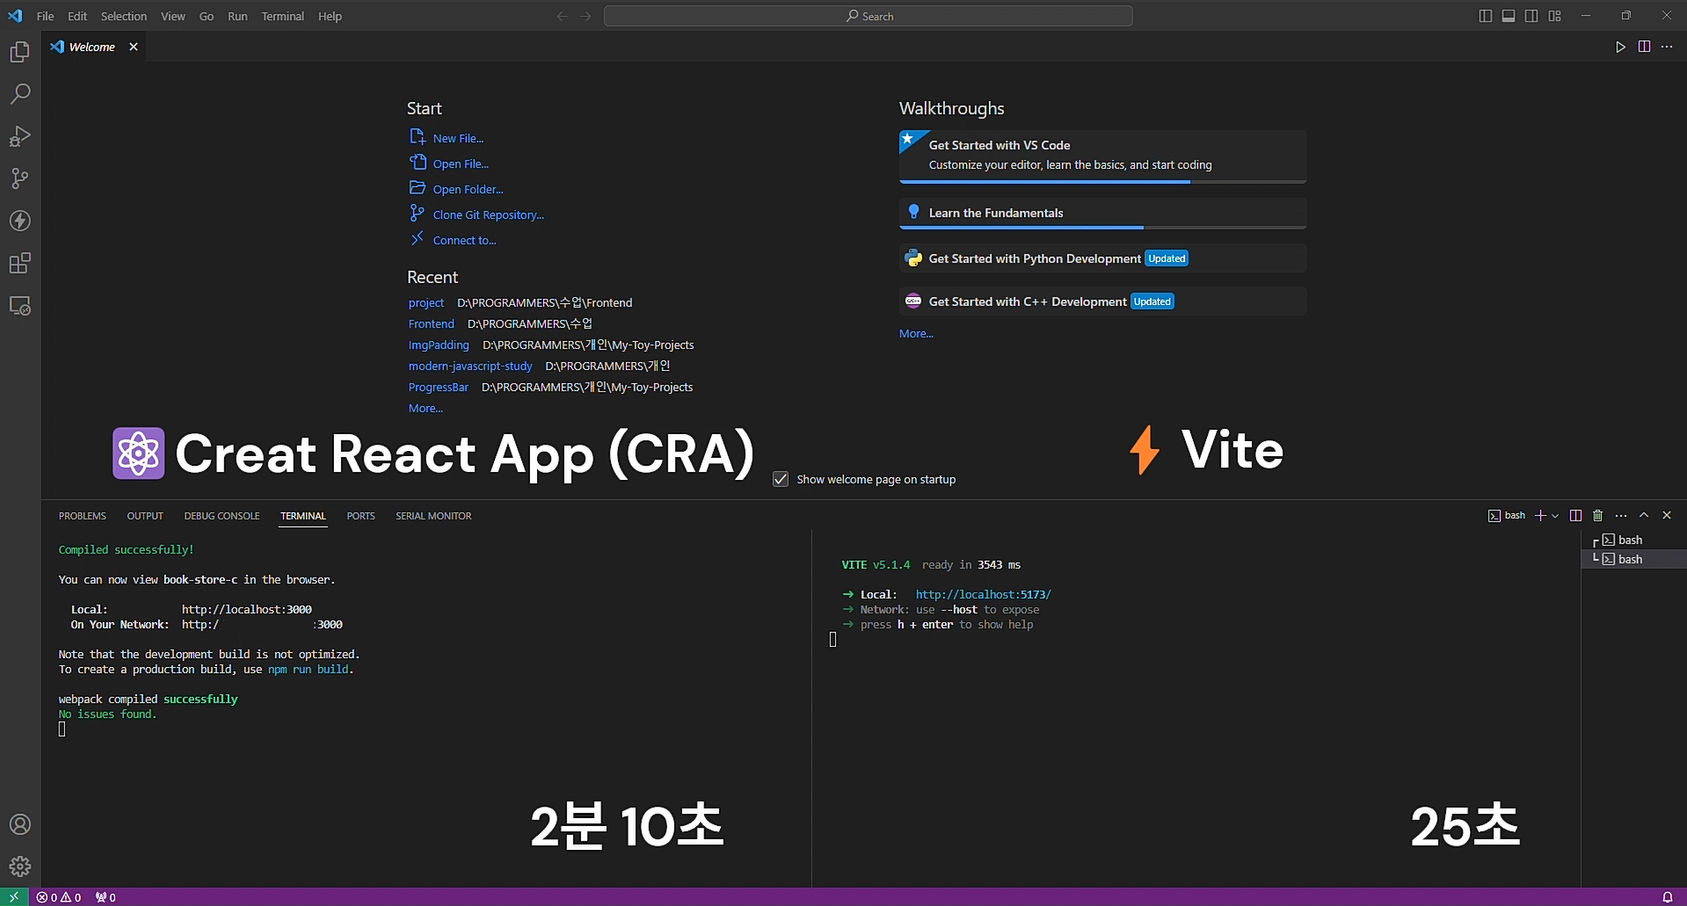Open the Run menu

coord(237,16)
